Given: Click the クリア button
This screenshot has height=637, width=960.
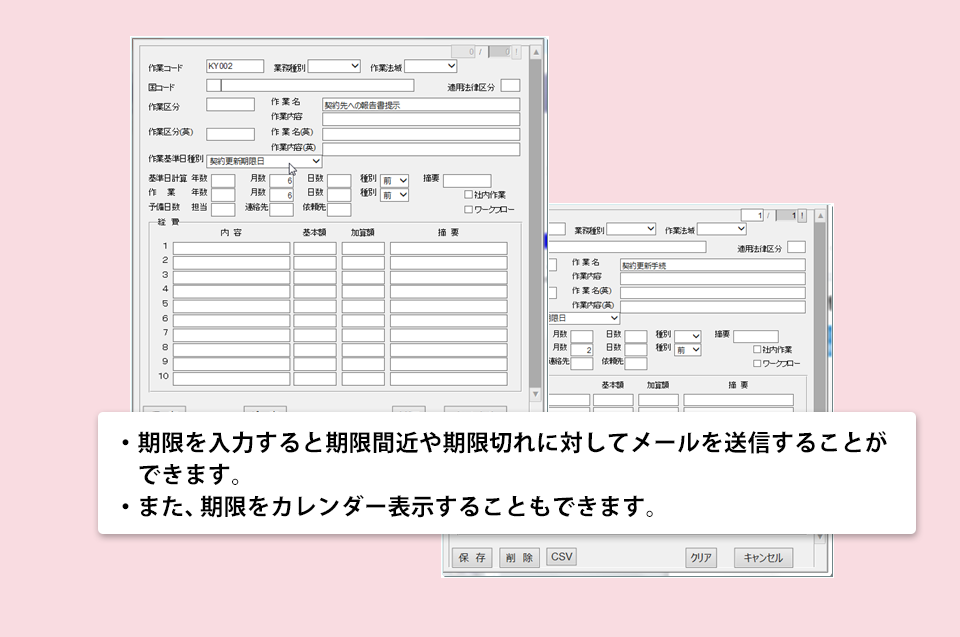Looking at the screenshot, I should point(701,557).
